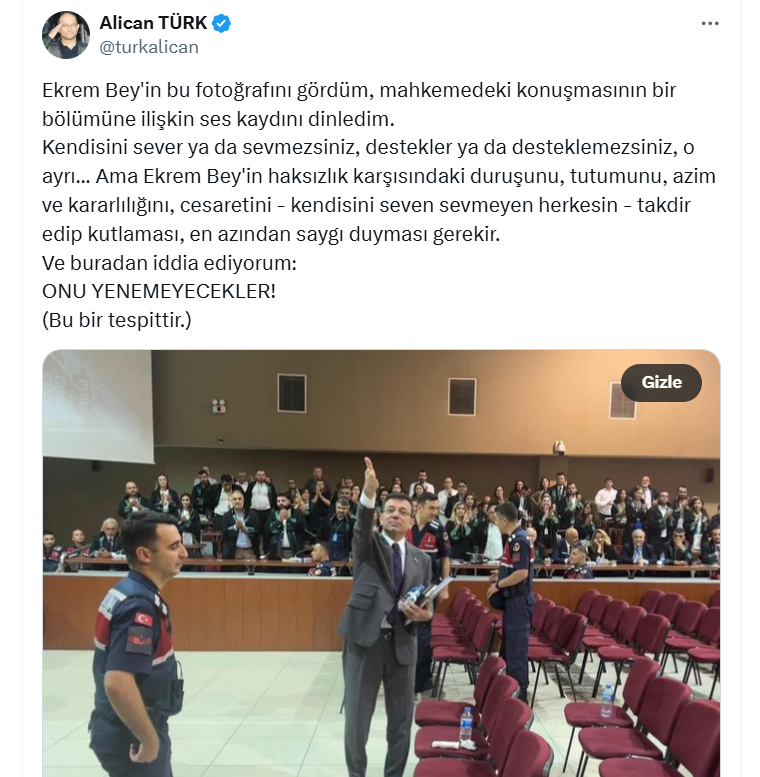Click the blue verified badge
760x777 pixels.
221,23
